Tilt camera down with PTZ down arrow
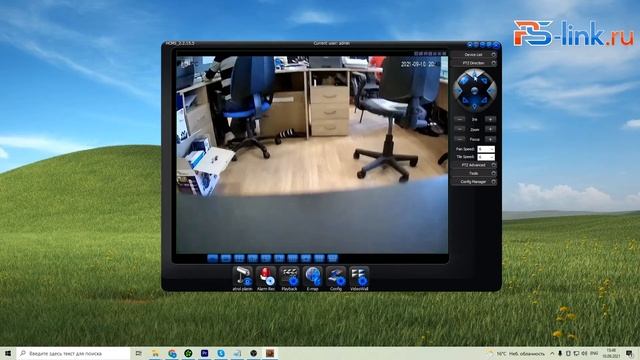This screenshot has width=640, height=360. tap(474, 107)
